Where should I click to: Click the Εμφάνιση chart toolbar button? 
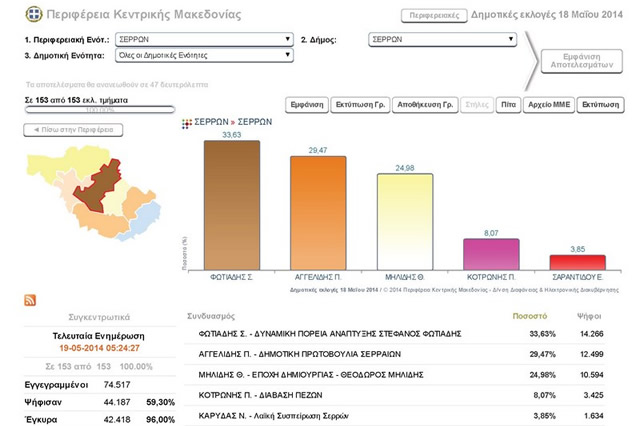[307, 104]
